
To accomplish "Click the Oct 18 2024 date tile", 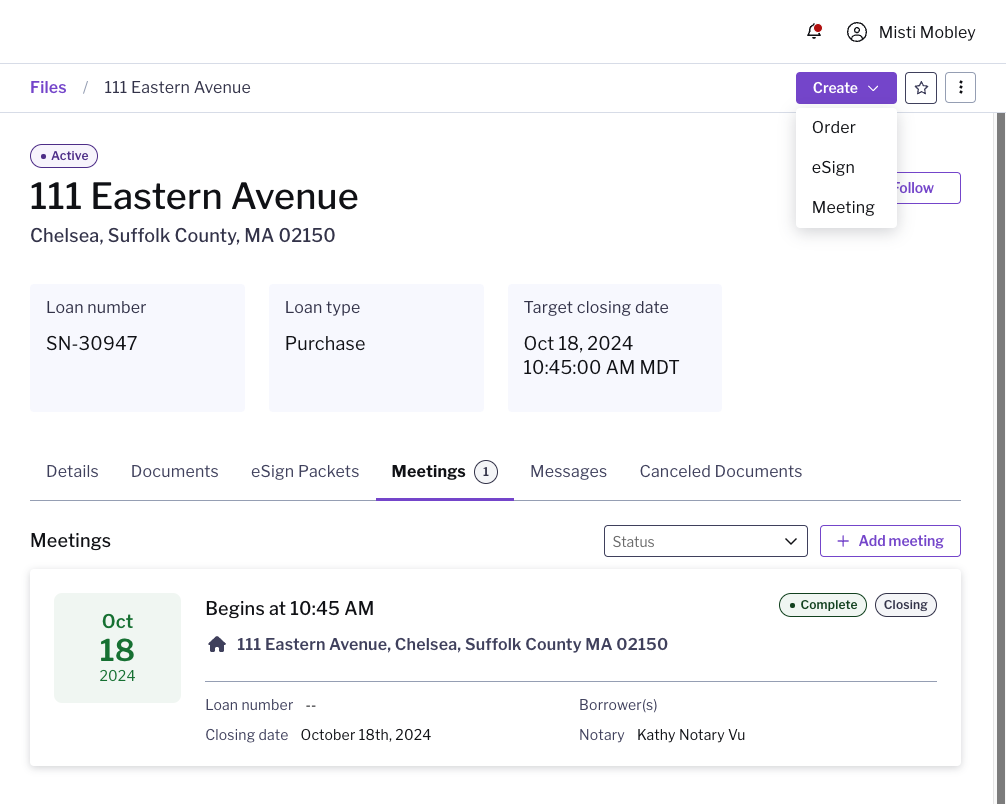I will coord(117,647).
